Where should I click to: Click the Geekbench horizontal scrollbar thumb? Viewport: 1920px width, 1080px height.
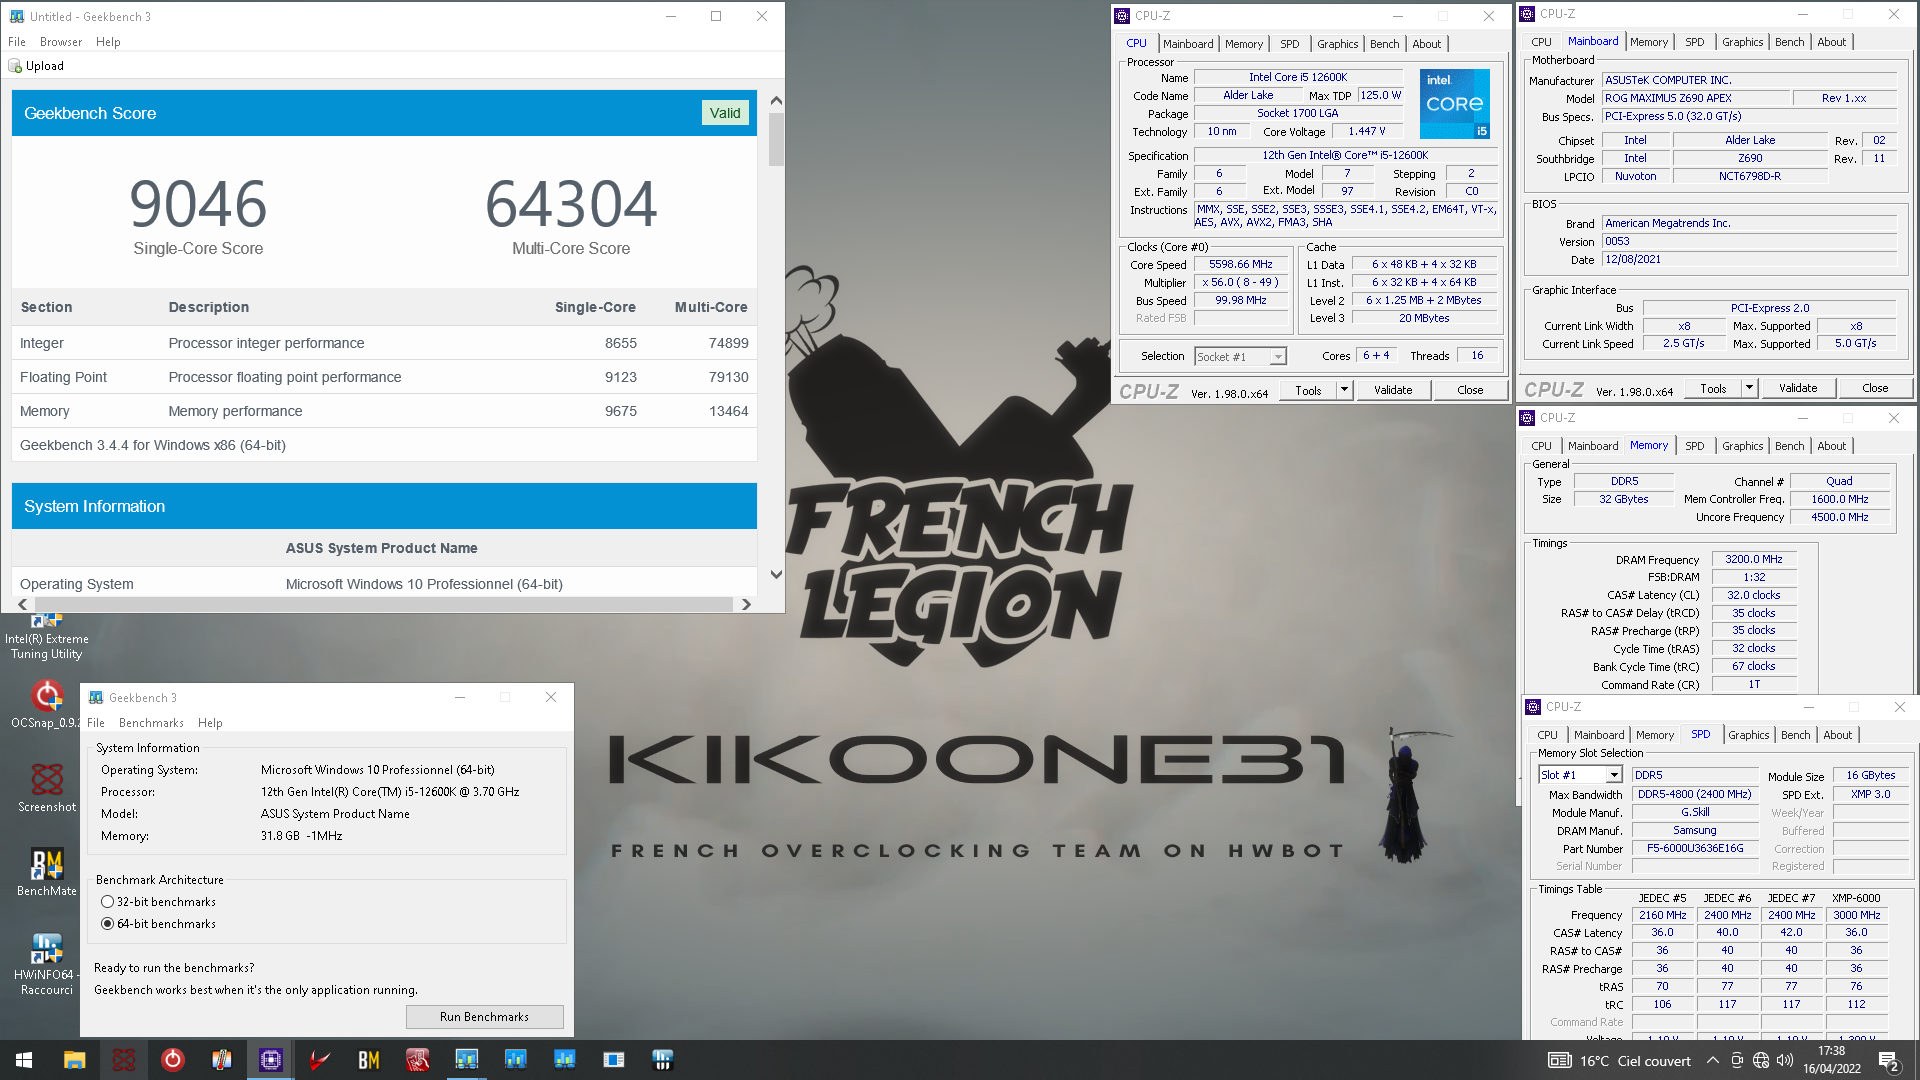pos(384,604)
